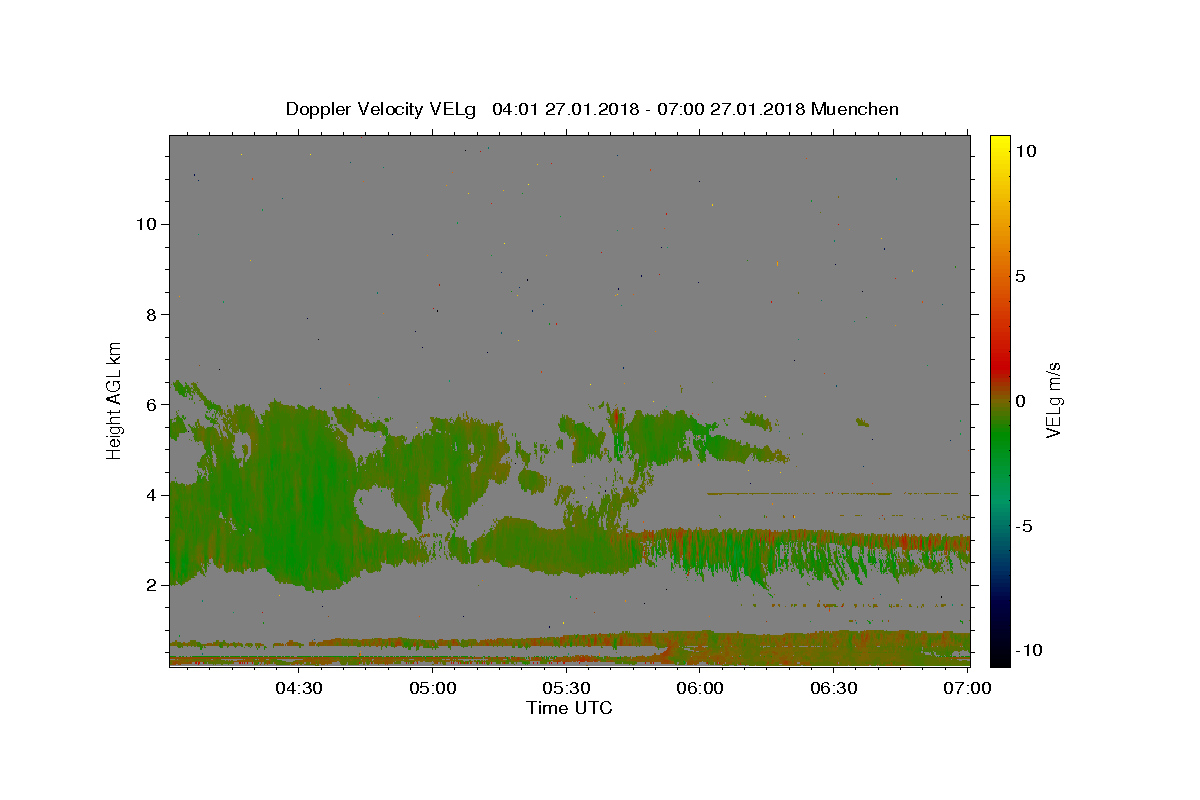
Task: Click the 05:30 time tick label
Action: pyautogui.click(x=566, y=688)
